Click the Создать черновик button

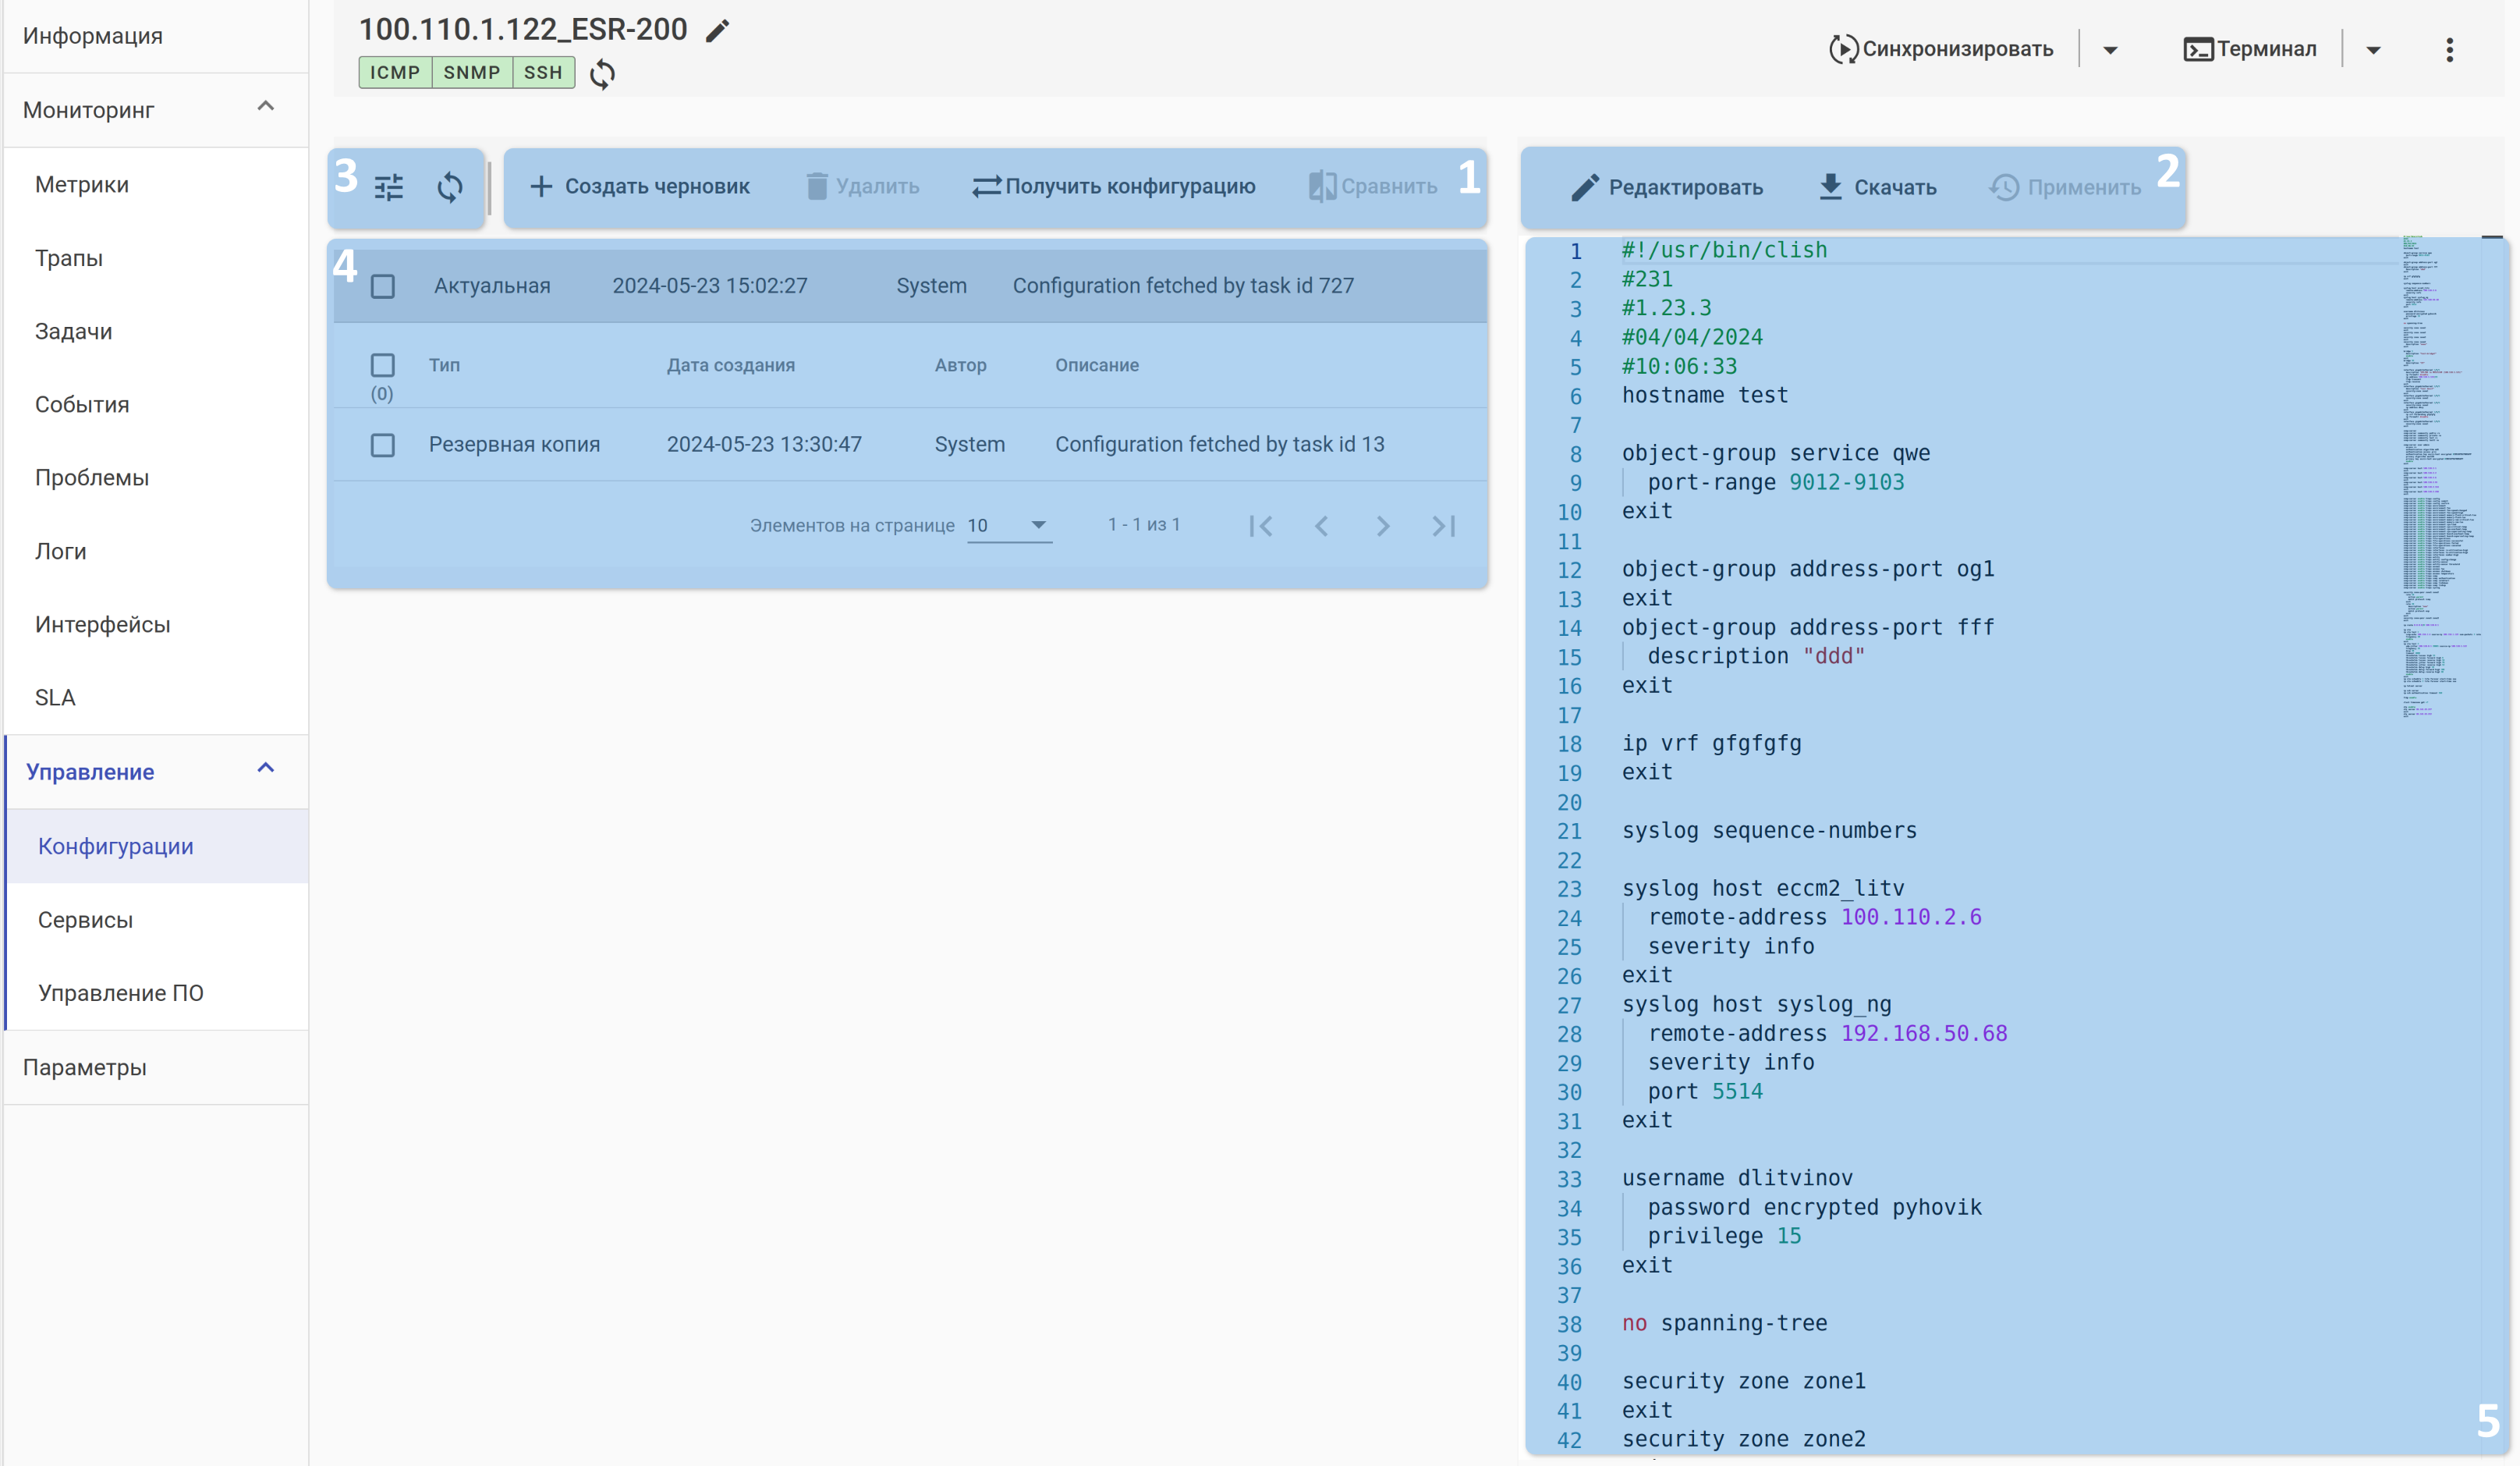point(640,187)
